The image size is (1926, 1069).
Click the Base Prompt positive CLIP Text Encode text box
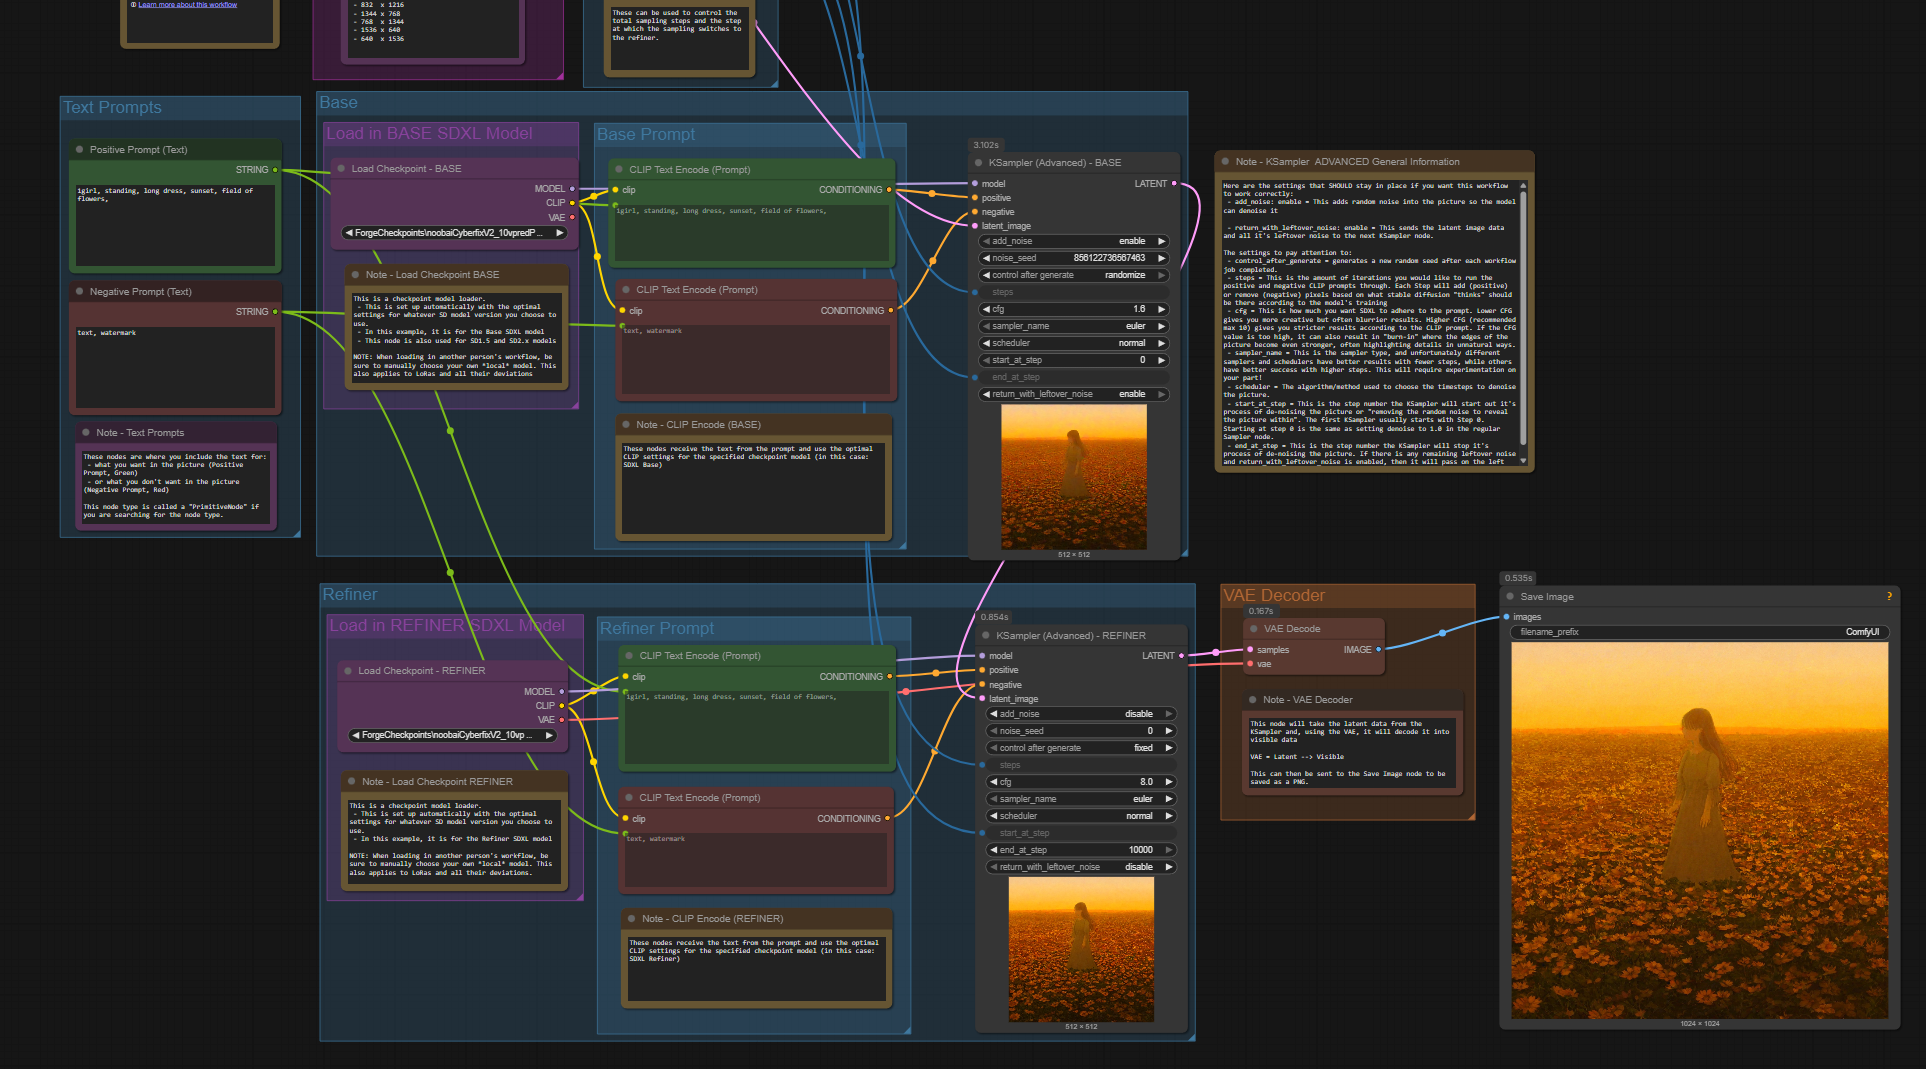(x=751, y=232)
